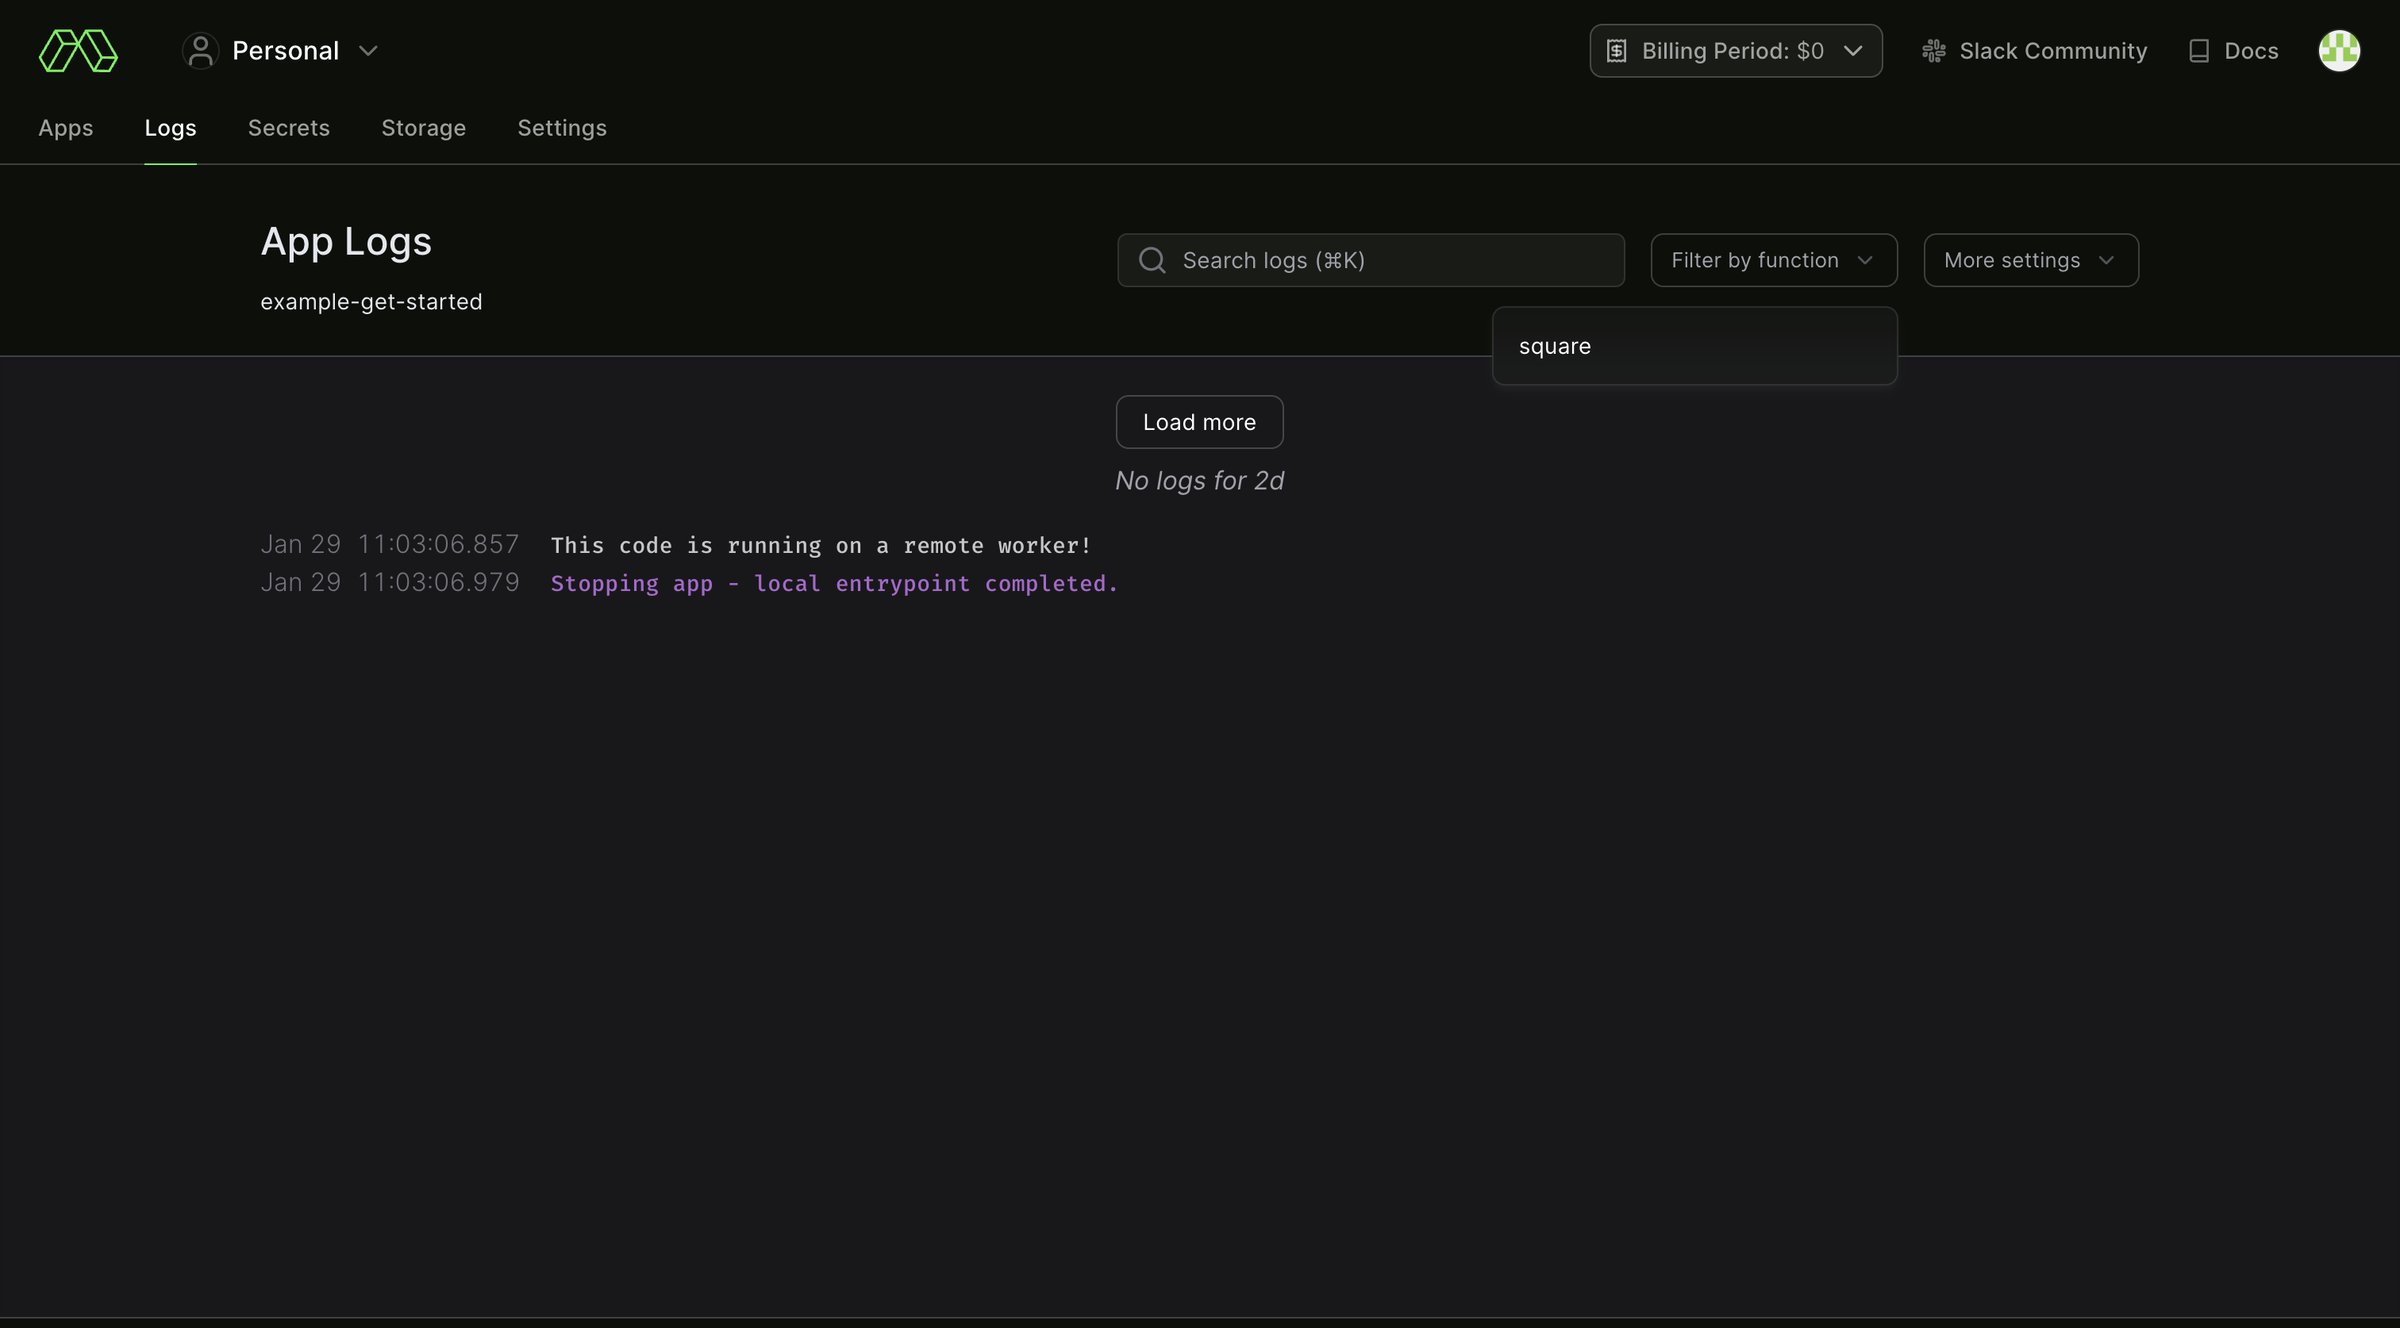
Task: Open the Filter by function dropdown
Action: (1774, 260)
